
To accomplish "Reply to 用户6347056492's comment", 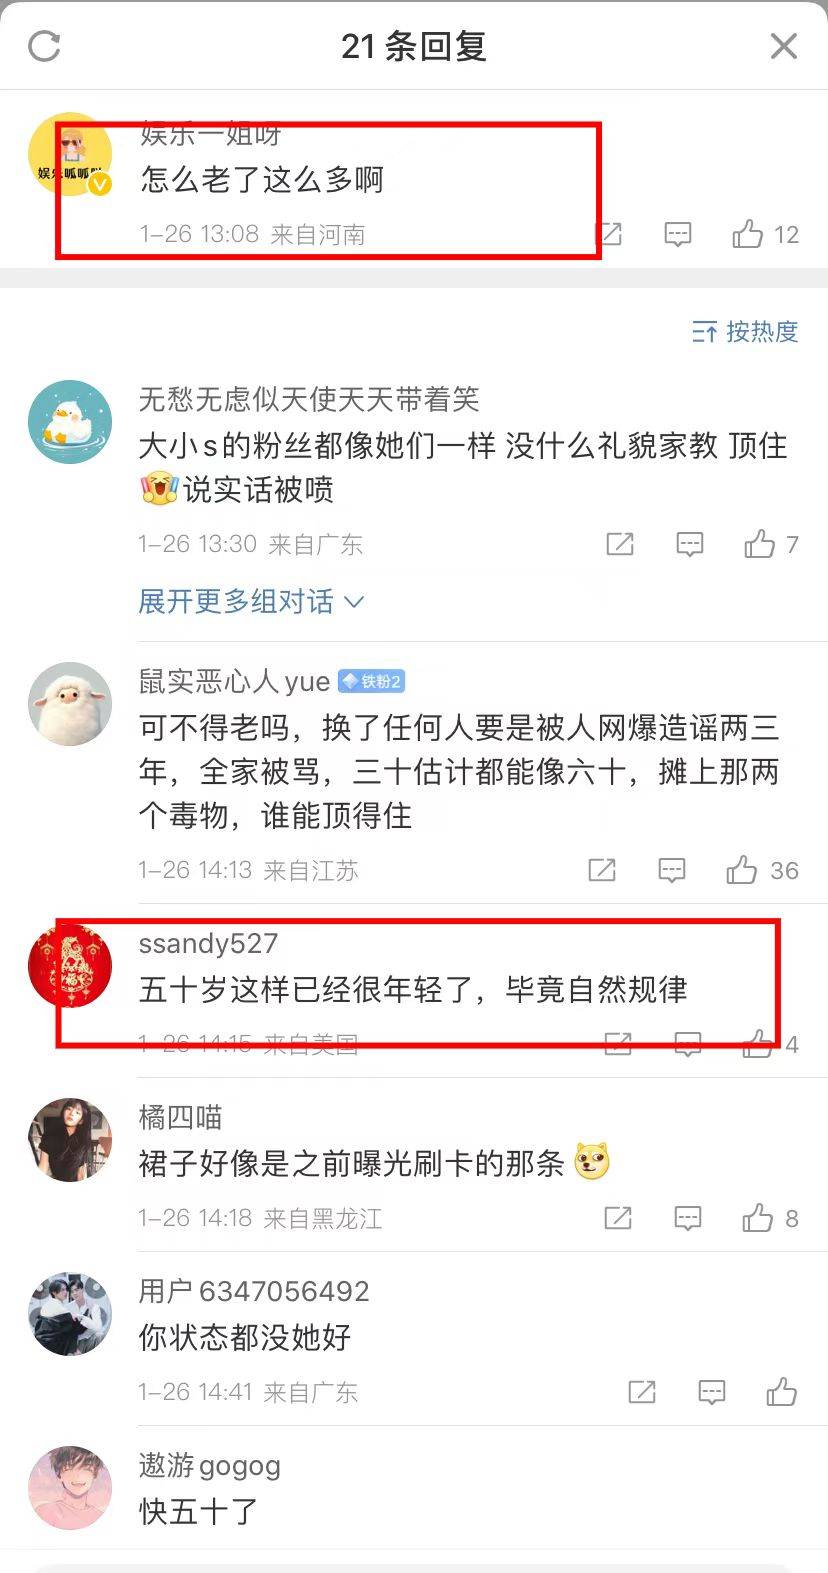I will coord(712,1392).
